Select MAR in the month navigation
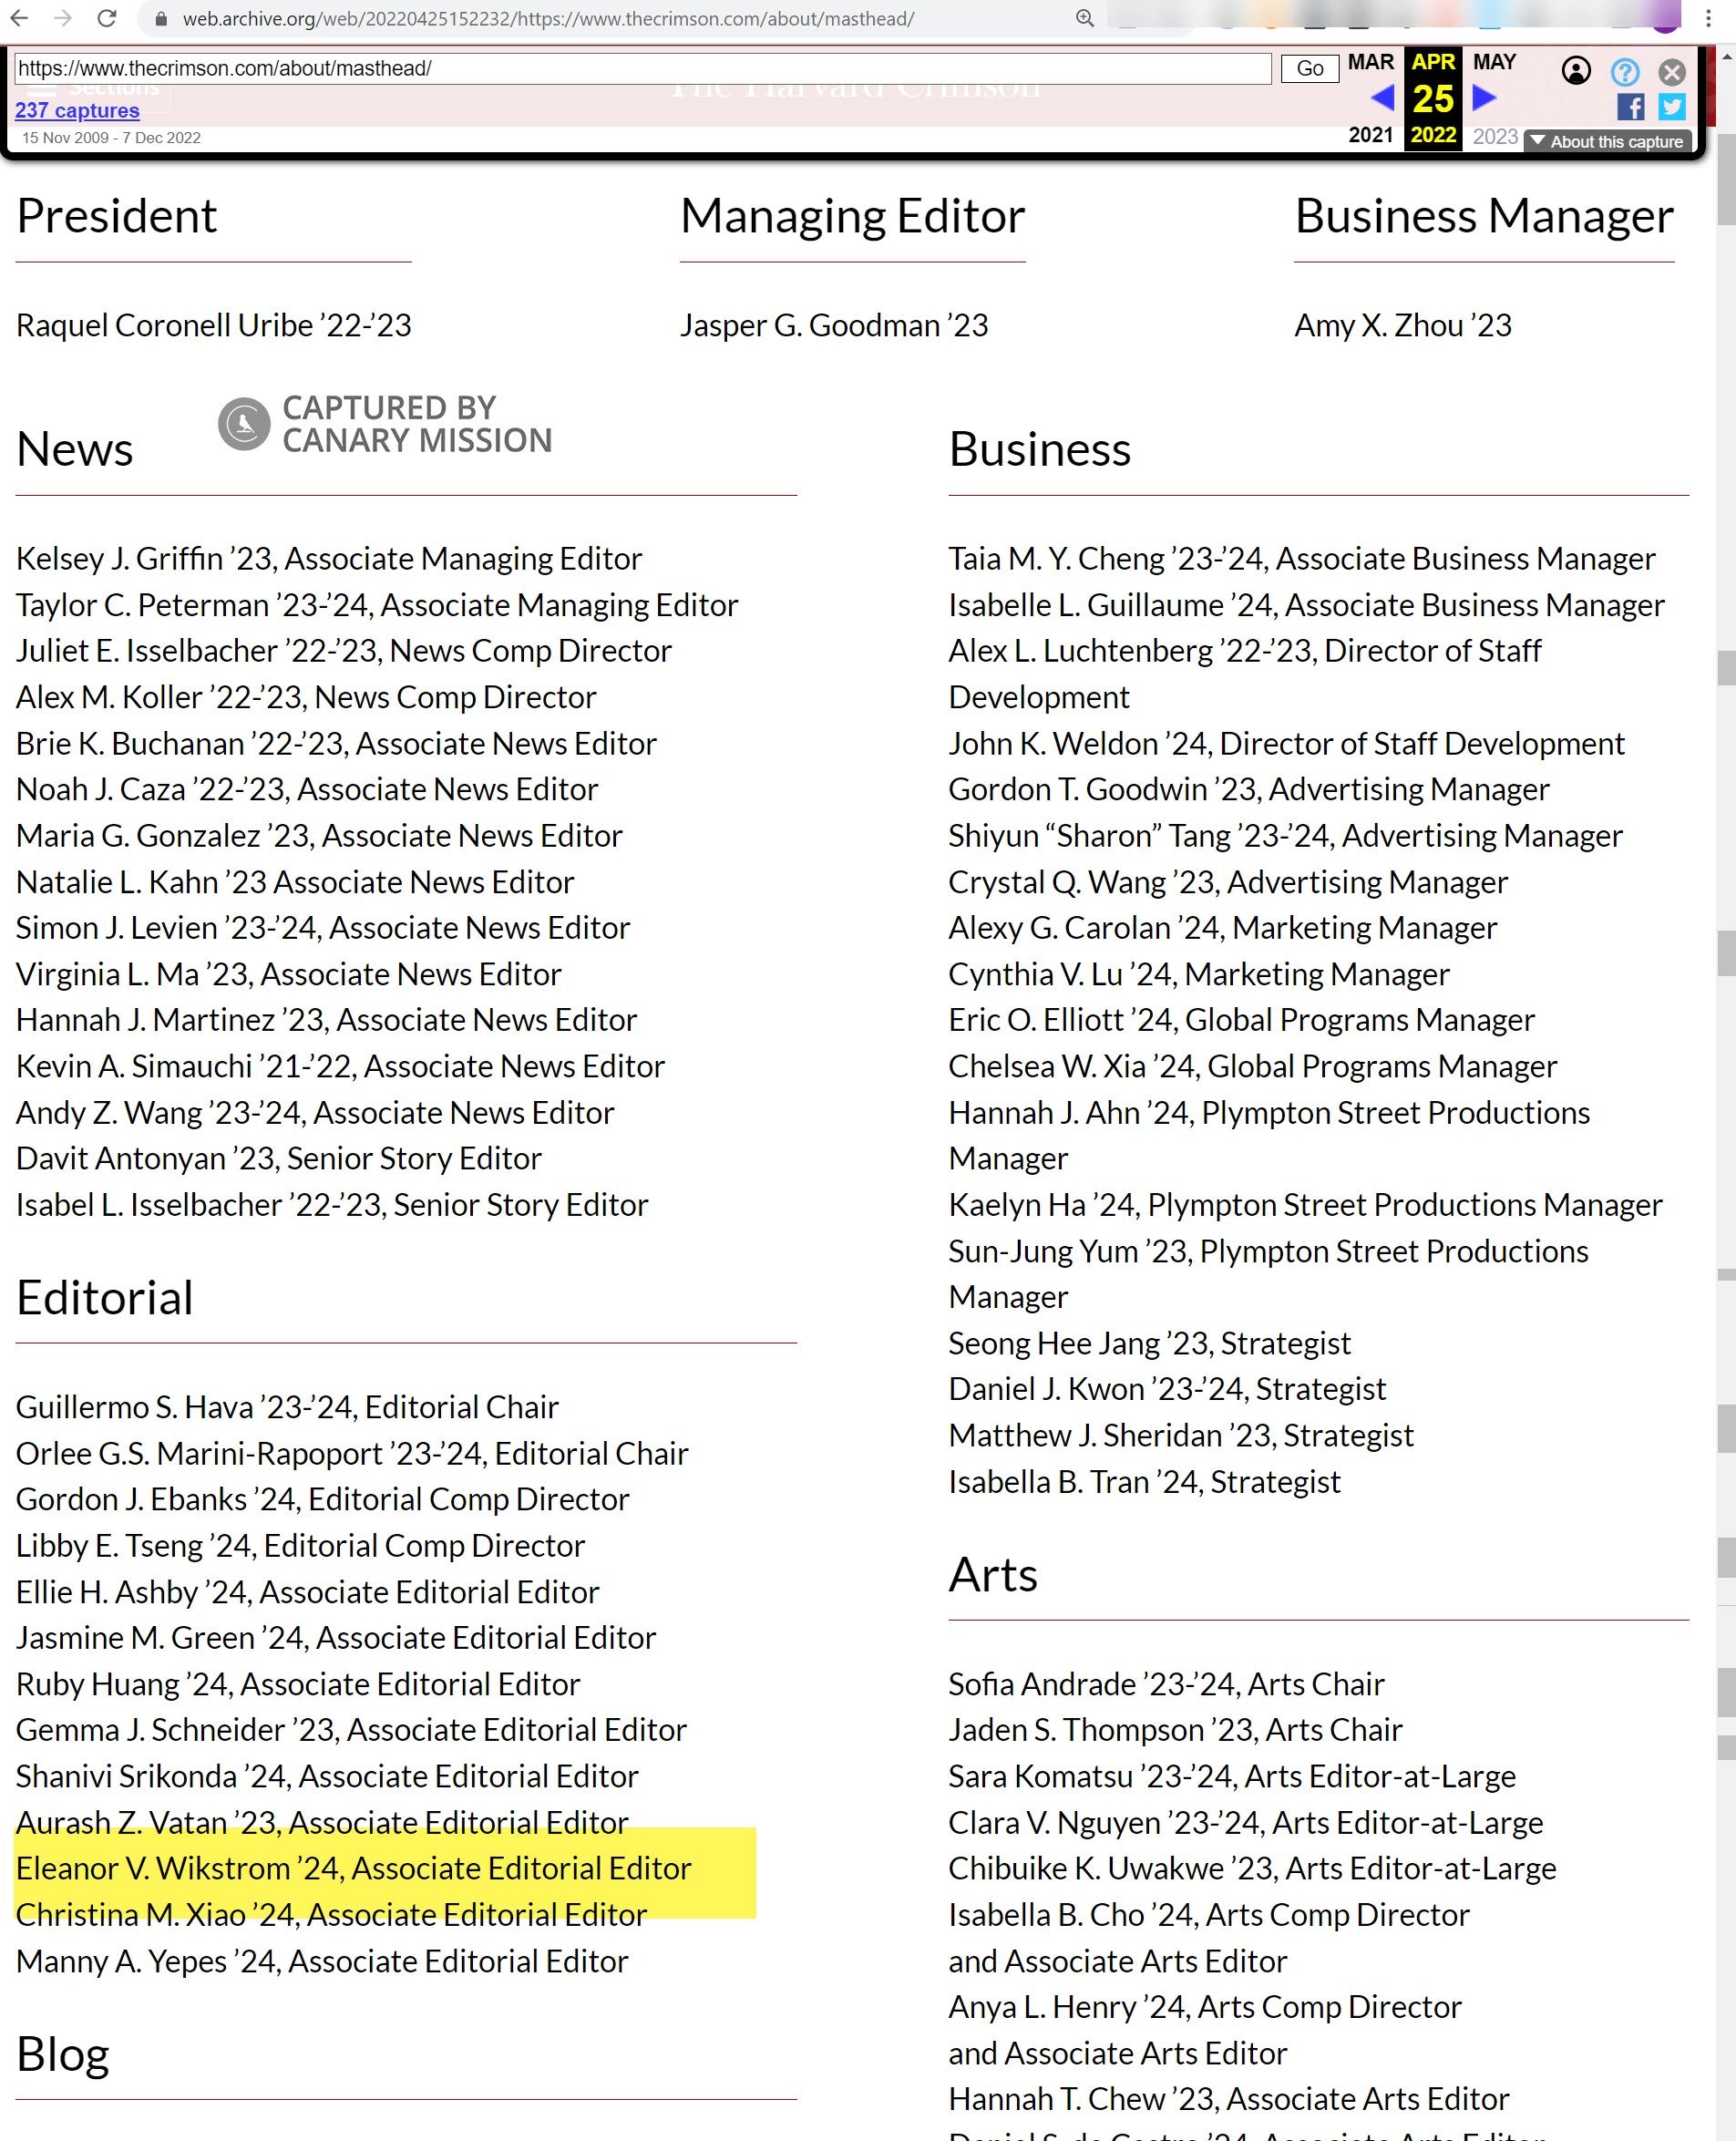Screen dimensions: 1736x2141 [1371, 62]
